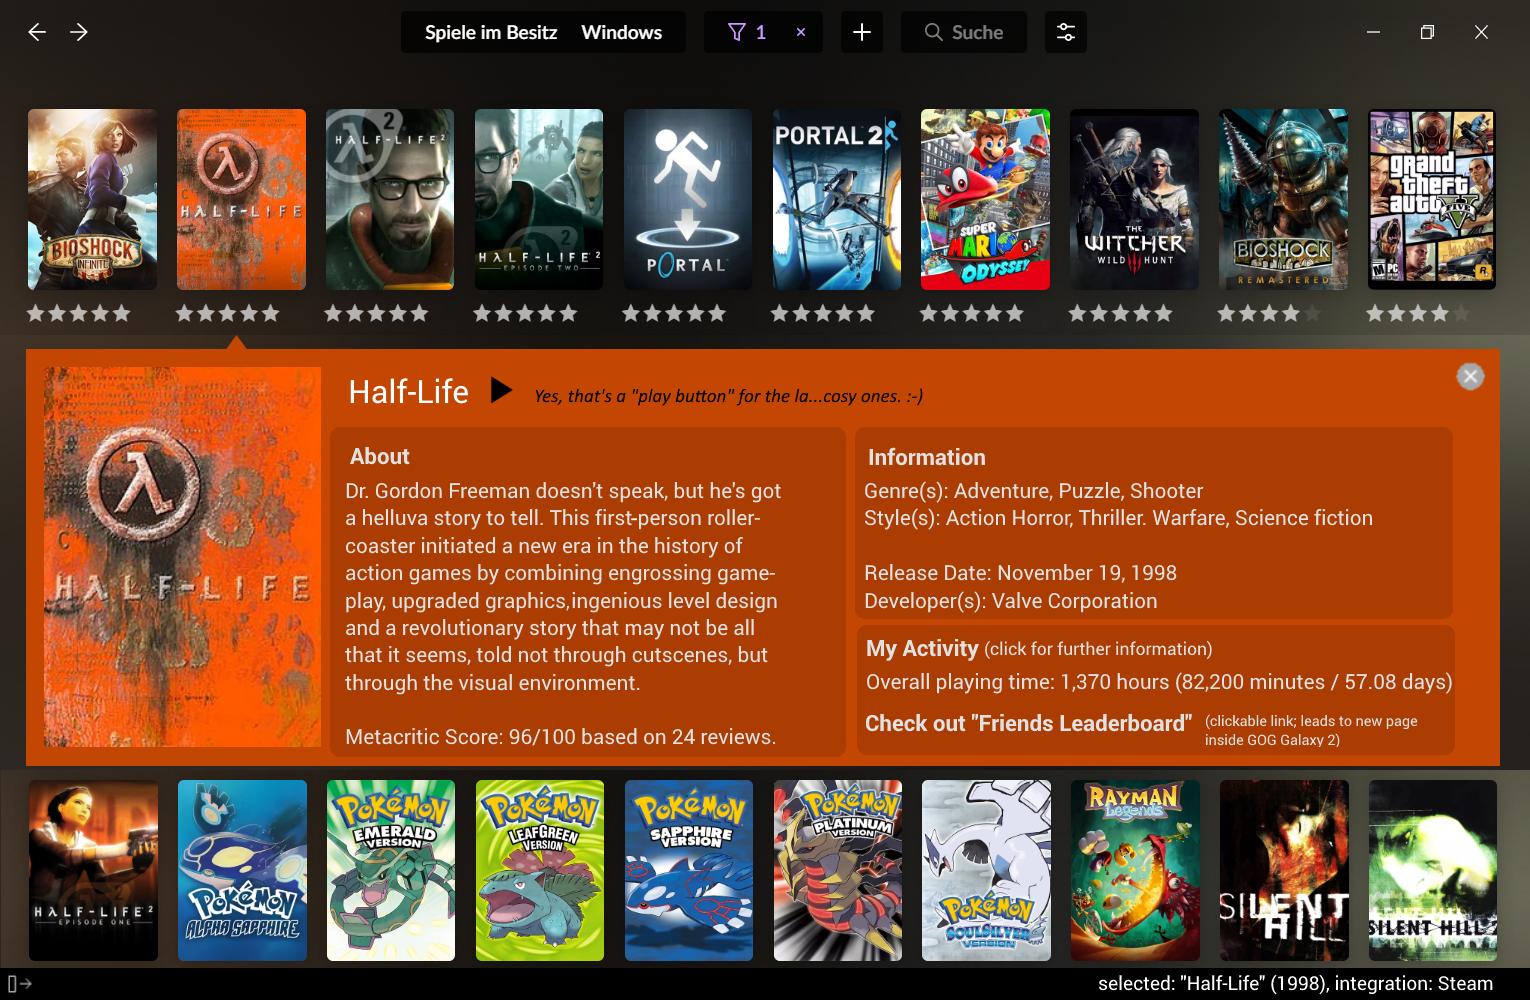The width and height of the screenshot is (1530, 1000).
Task: Select The Witcher Wild Hunt cover
Action: [x=1134, y=199]
